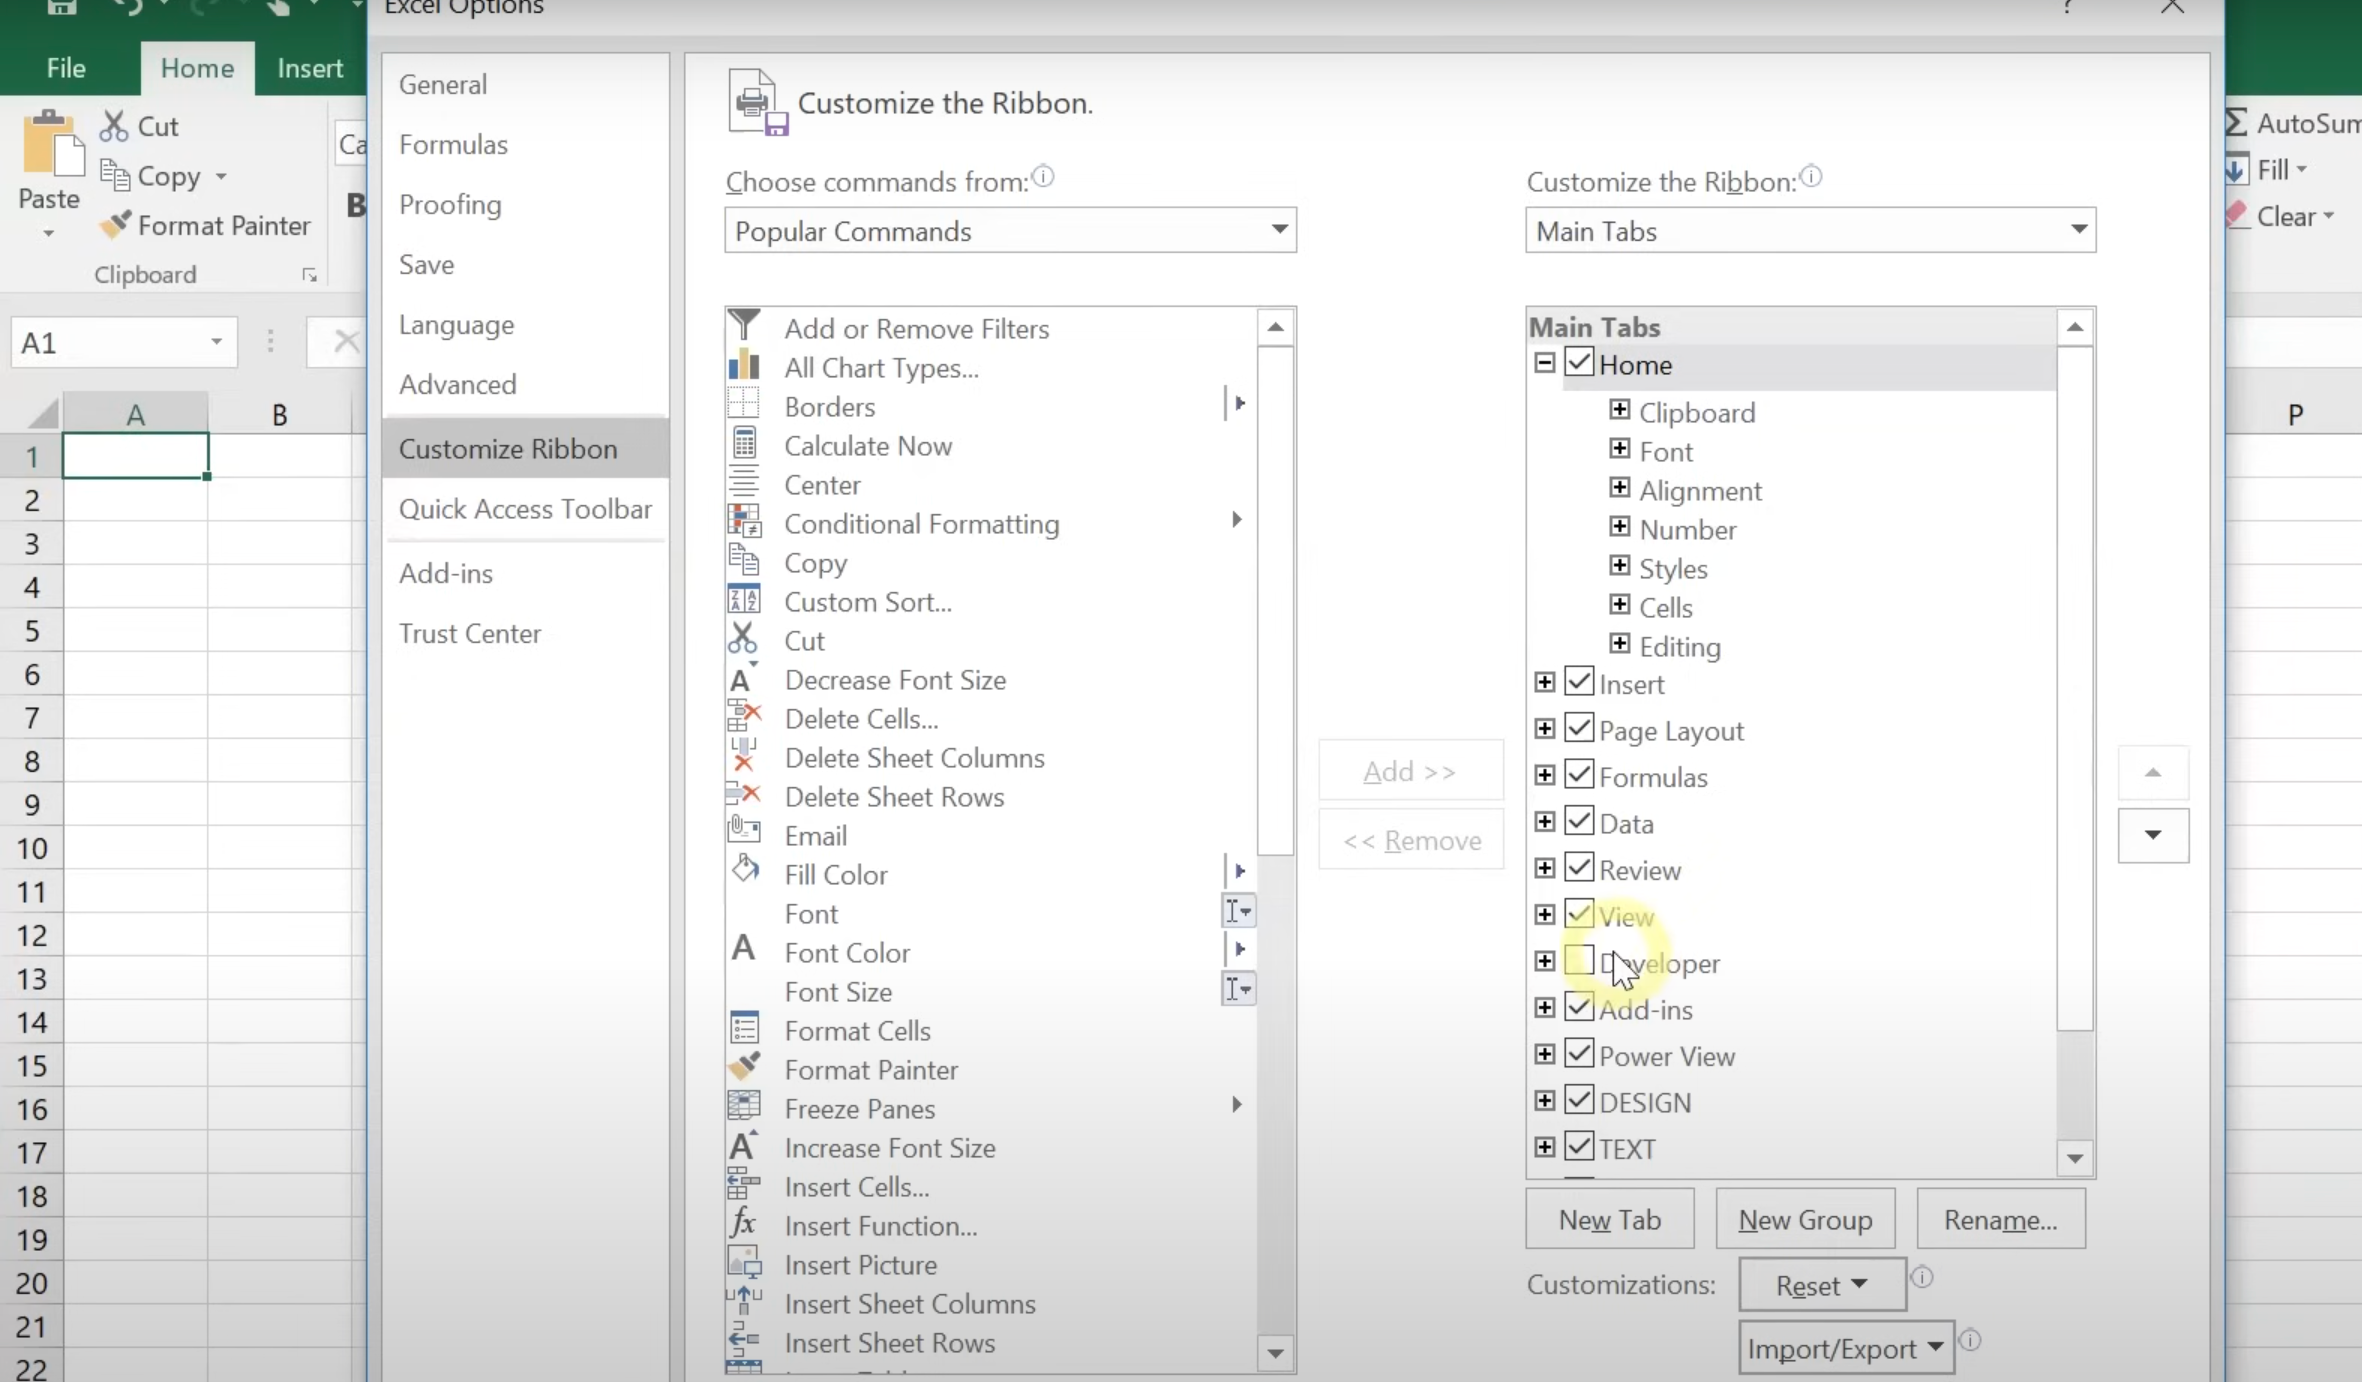The height and width of the screenshot is (1382, 2362).
Task: Uncheck the Data tab checkbox
Action: (1579, 821)
